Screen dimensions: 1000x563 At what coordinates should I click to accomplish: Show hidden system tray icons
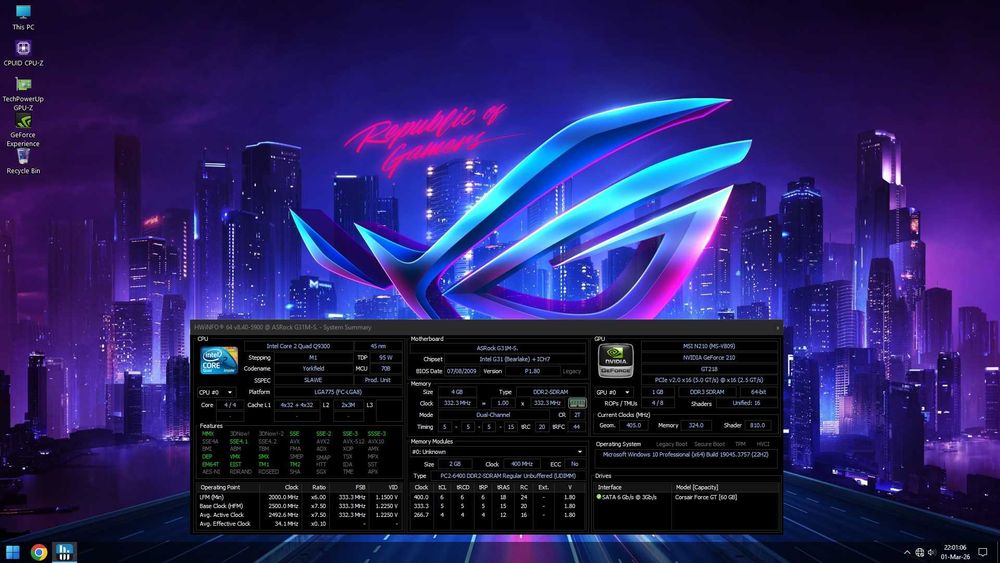coord(906,552)
